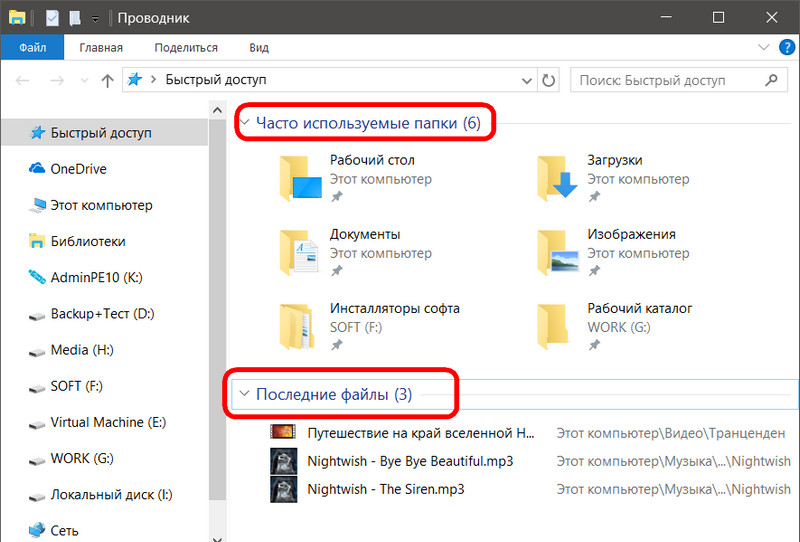Click the Рабочий каталог folder name
The image size is (800, 542).
(639, 308)
